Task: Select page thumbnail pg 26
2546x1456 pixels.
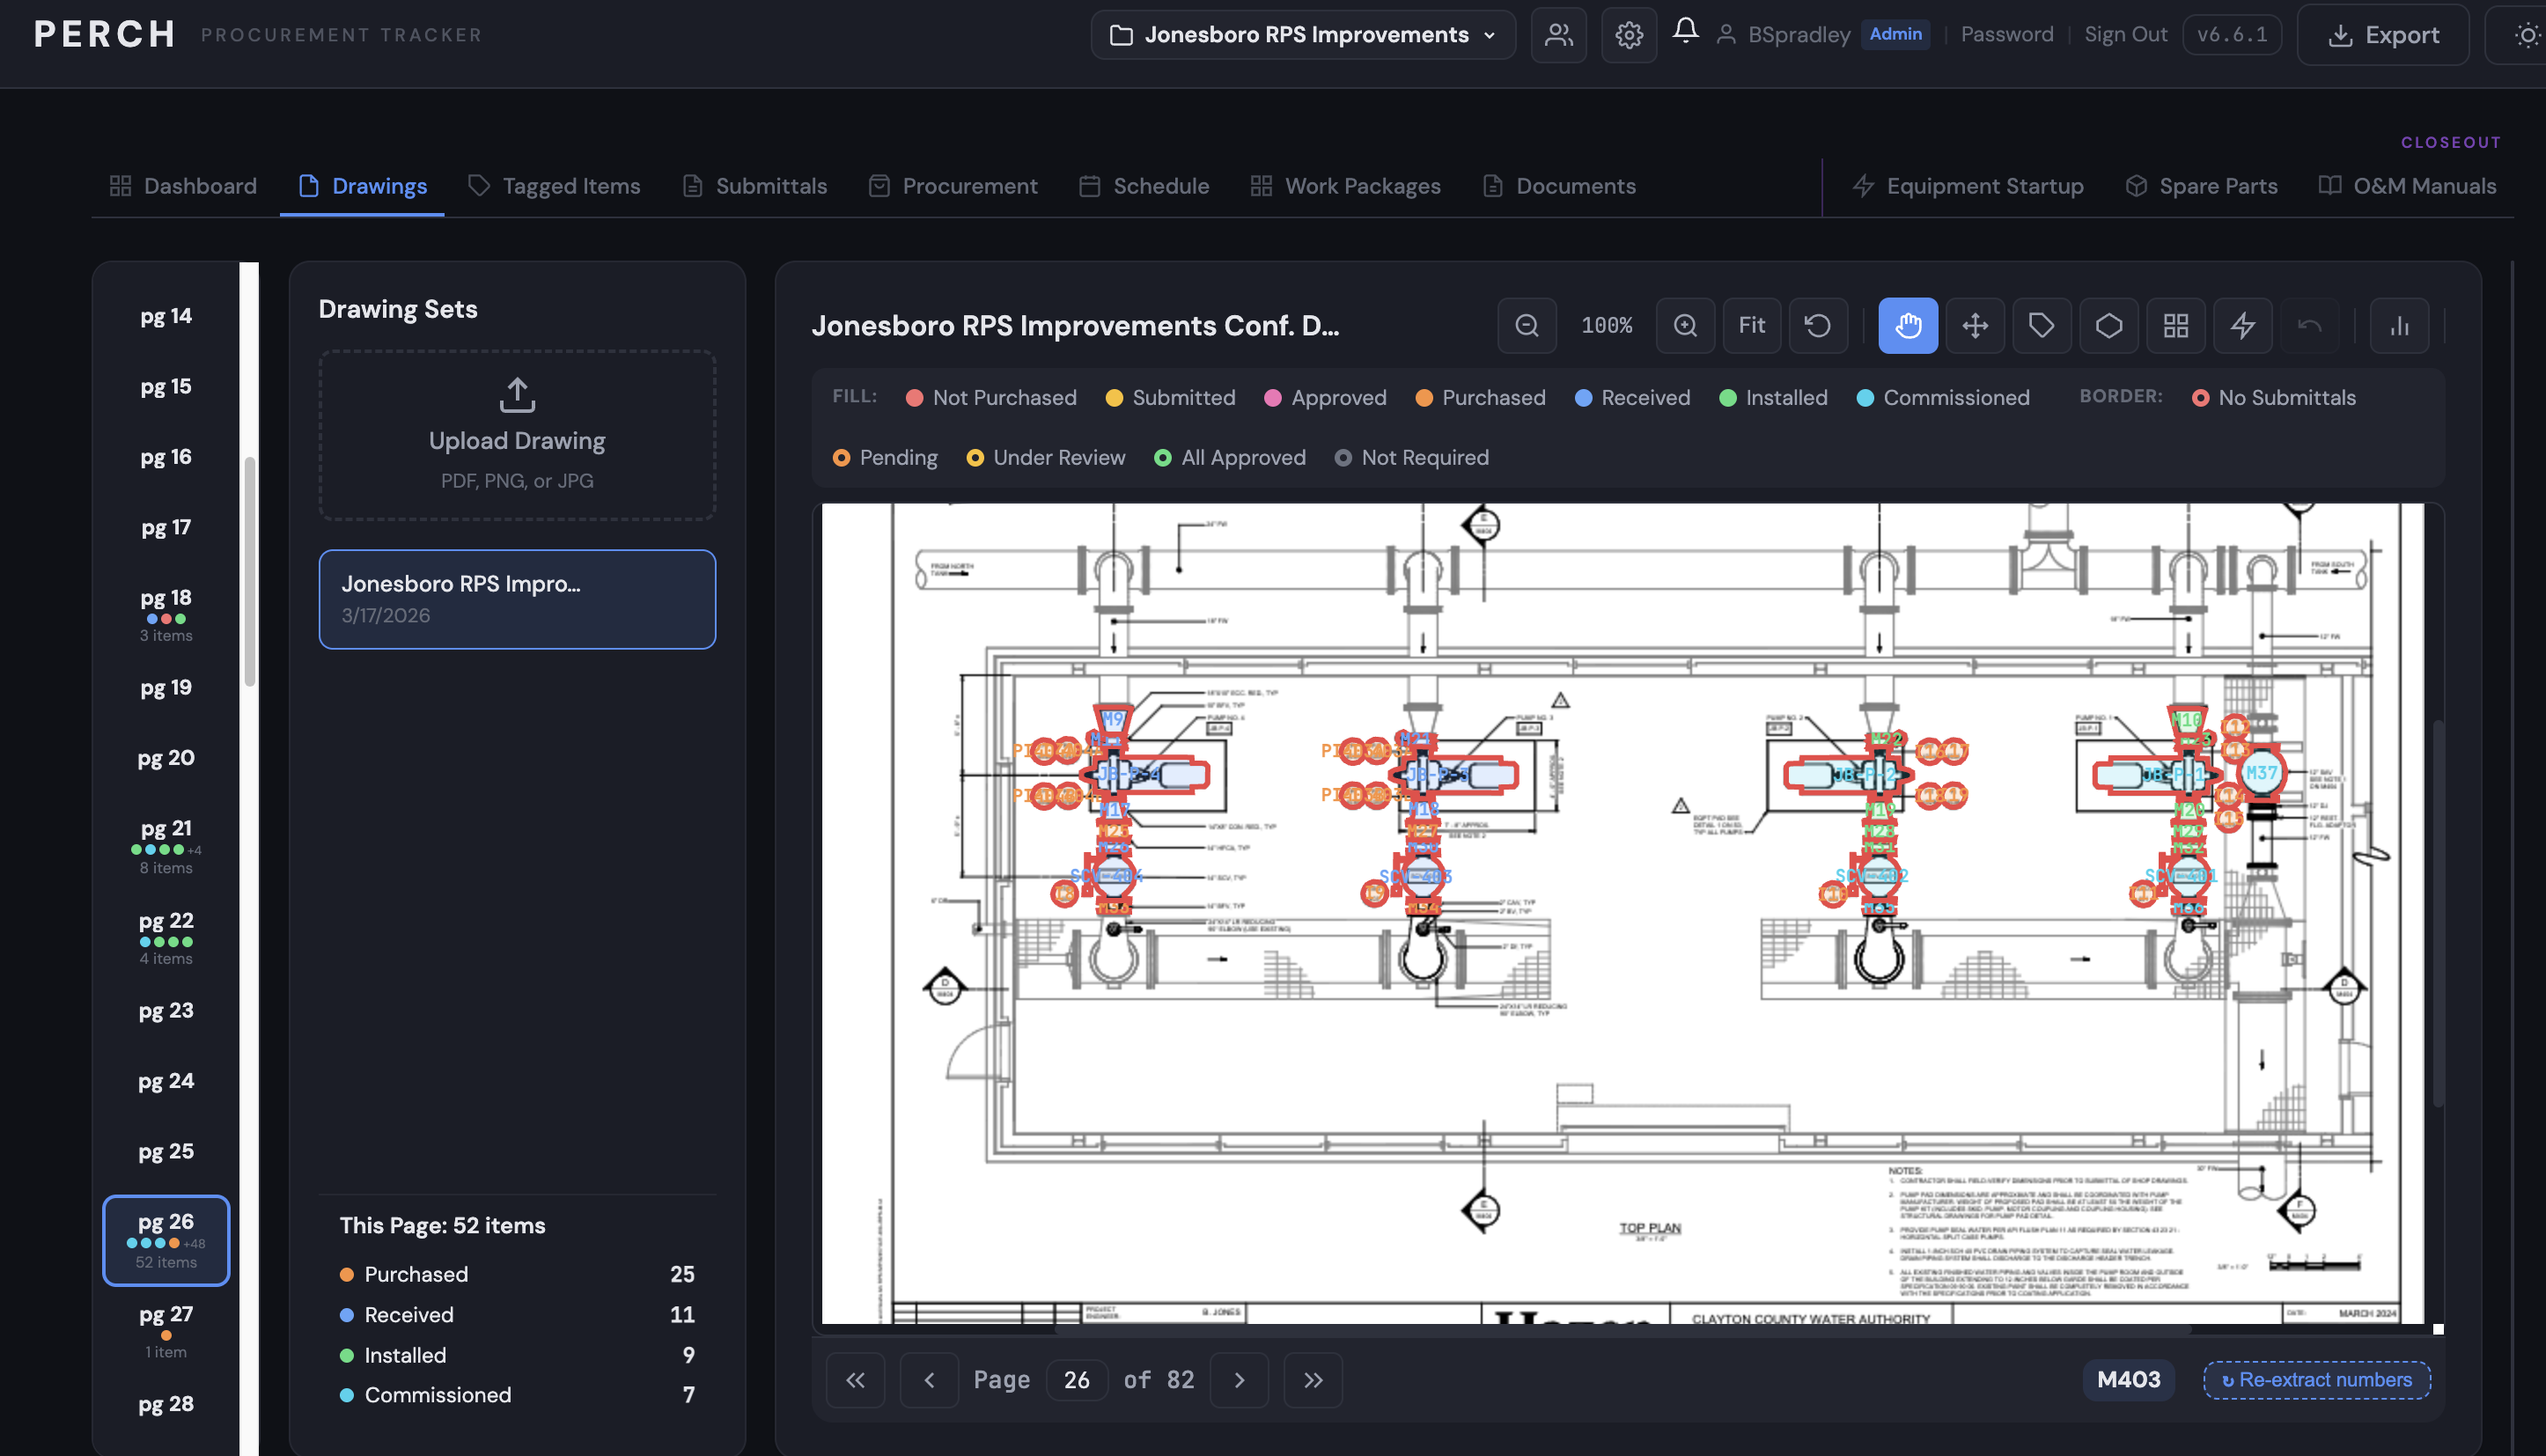Action: tap(166, 1241)
